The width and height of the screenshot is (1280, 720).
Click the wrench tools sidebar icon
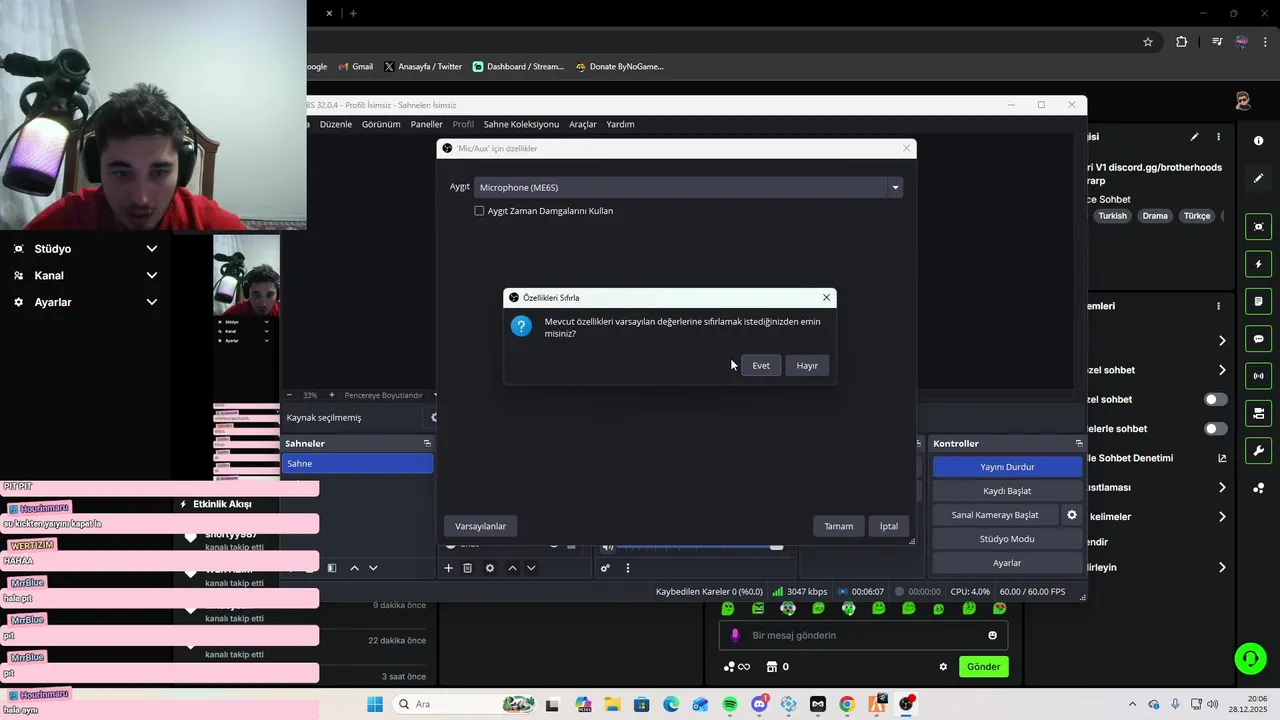1258,450
